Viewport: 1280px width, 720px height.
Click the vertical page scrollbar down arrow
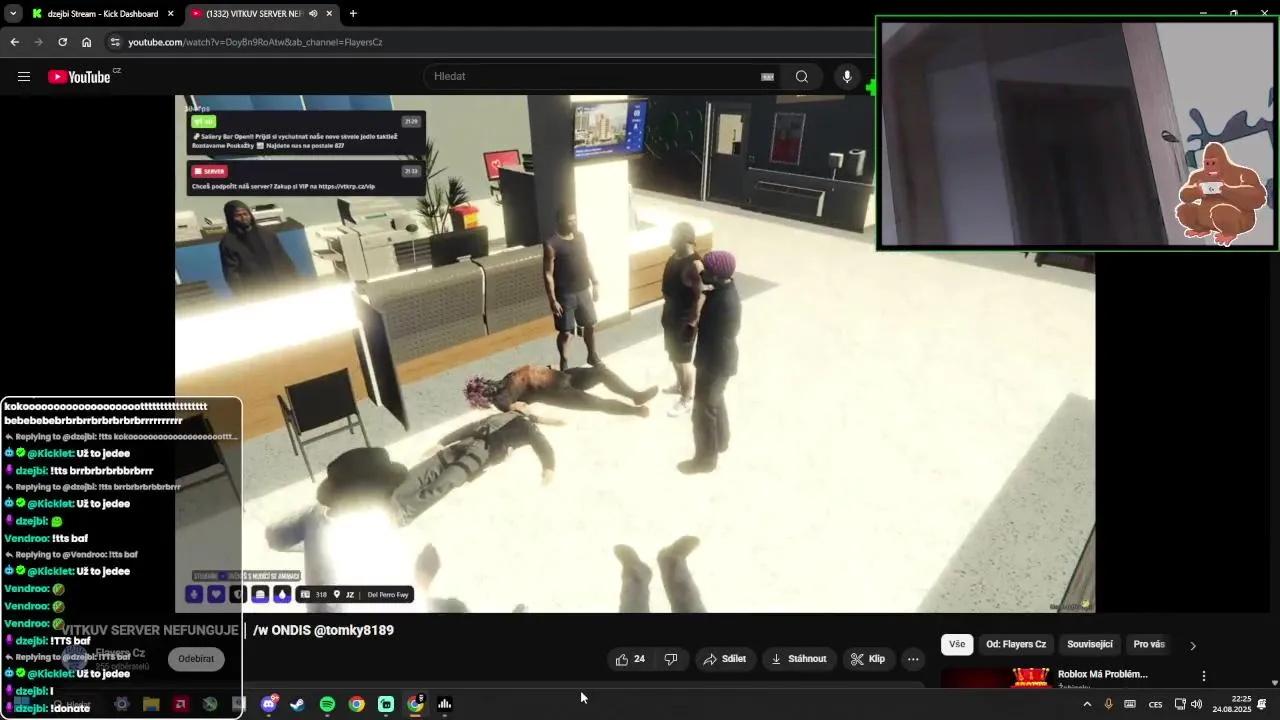(1274, 683)
